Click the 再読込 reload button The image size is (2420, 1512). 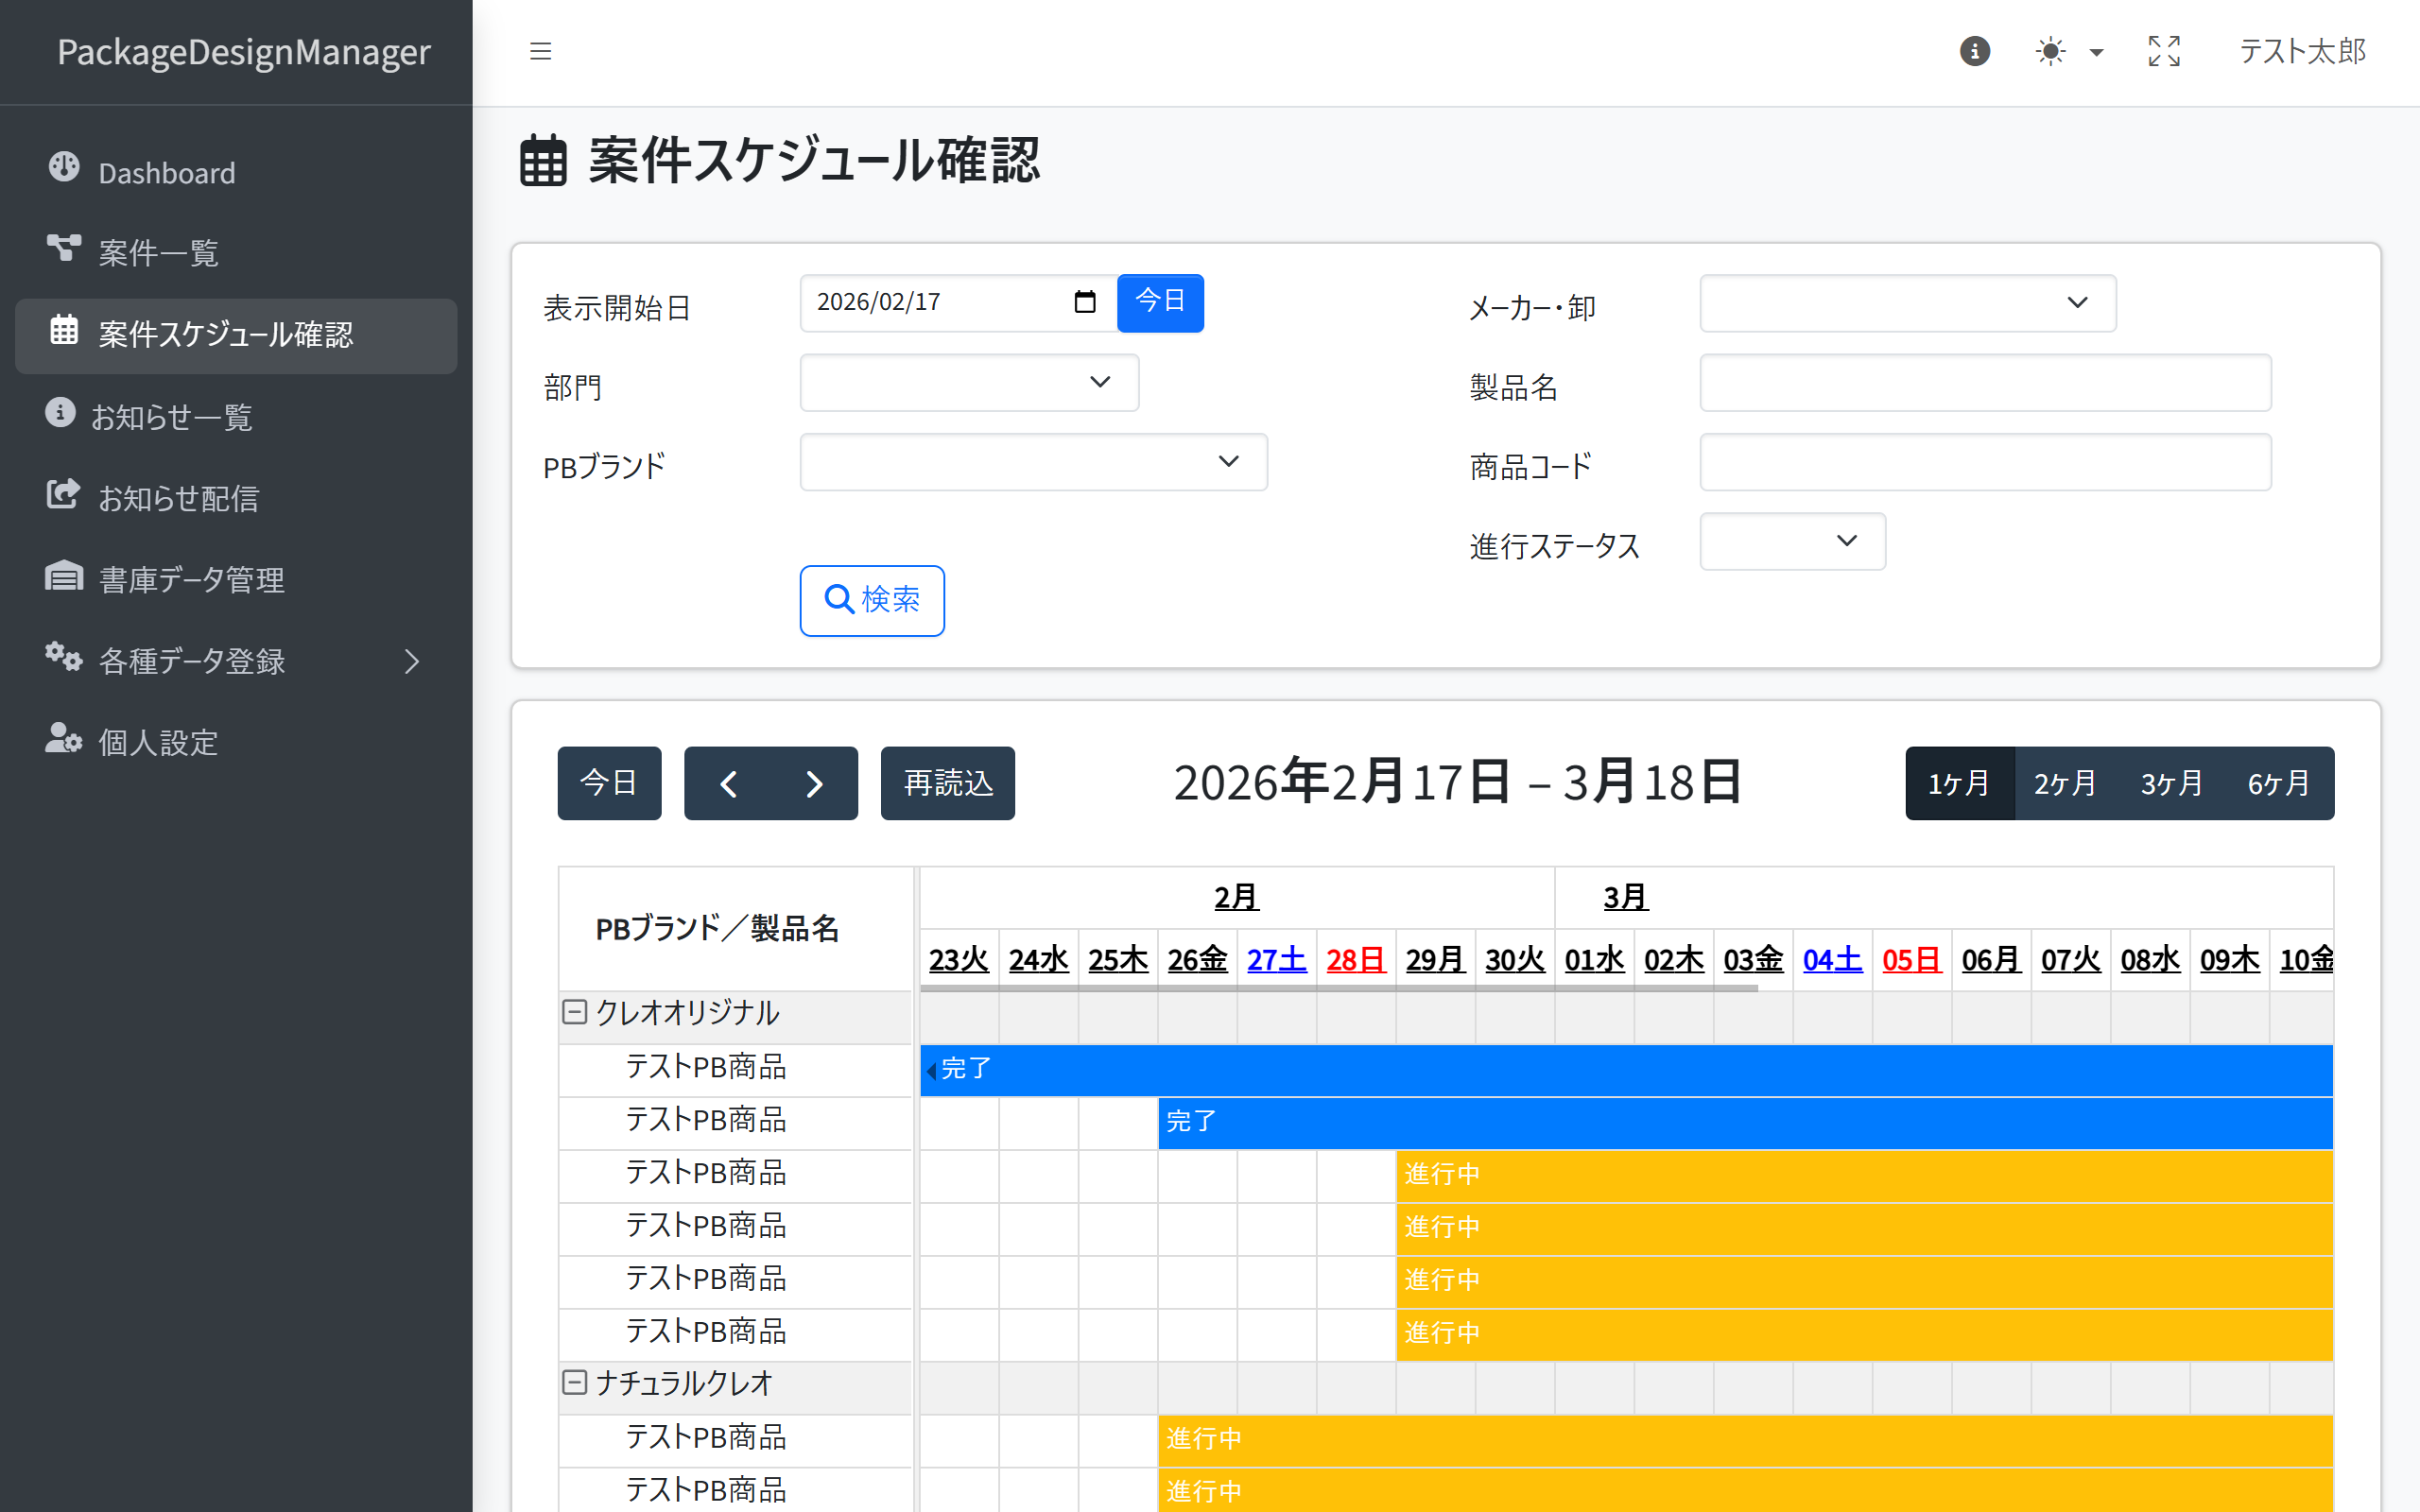[x=947, y=783]
